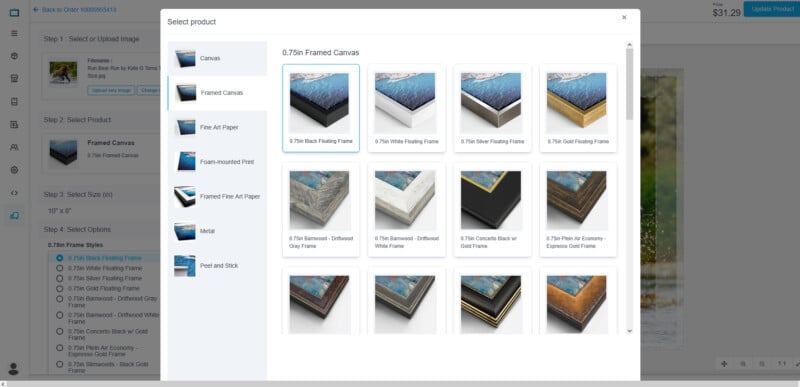Click the dialog scrollbar down arrow

[629, 331]
